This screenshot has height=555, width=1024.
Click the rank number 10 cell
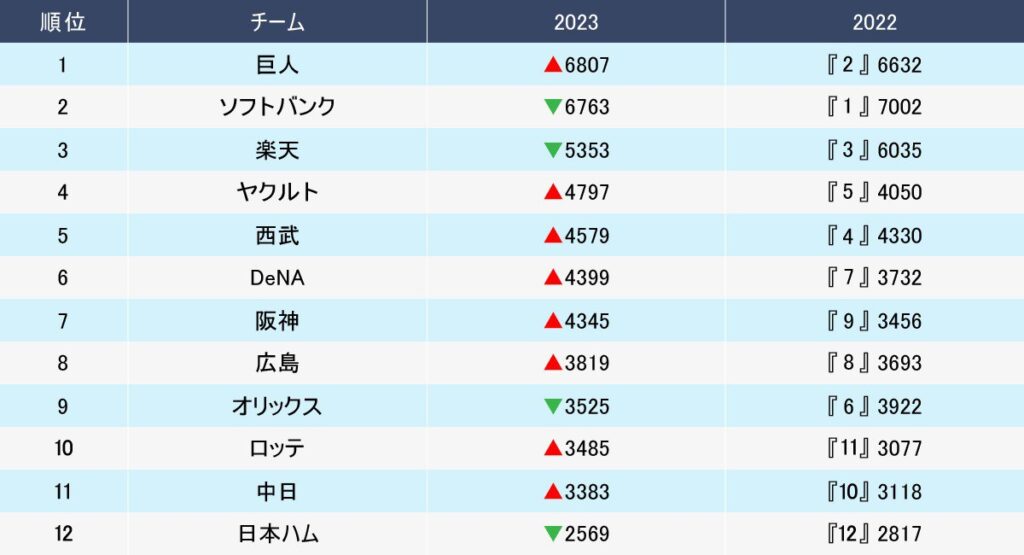63,449
